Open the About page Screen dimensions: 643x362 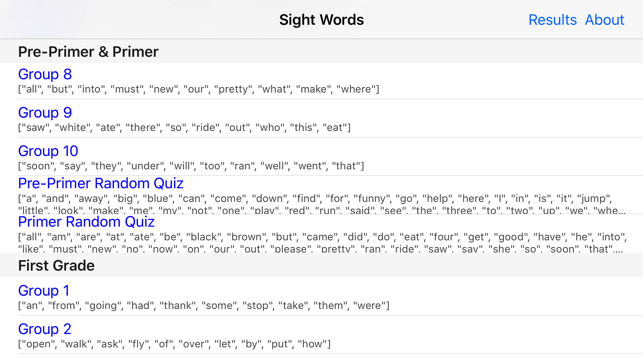pos(604,20)
